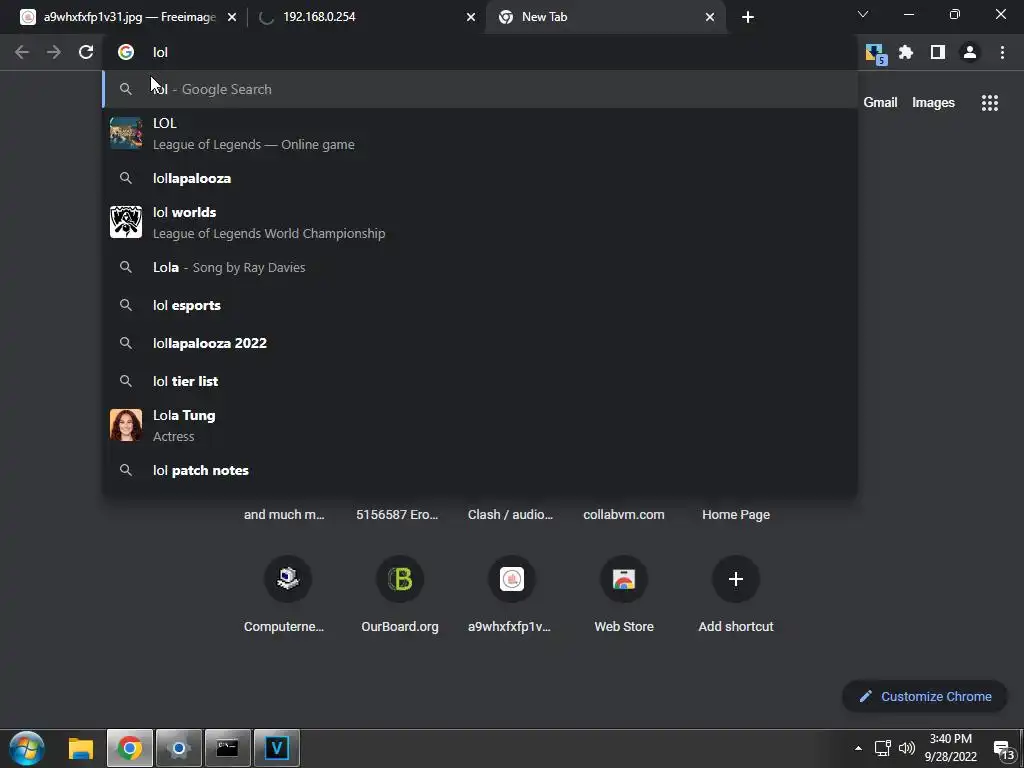1024x768 pixels.
Task: Open the Google apps grid
Action: point(989,103)
